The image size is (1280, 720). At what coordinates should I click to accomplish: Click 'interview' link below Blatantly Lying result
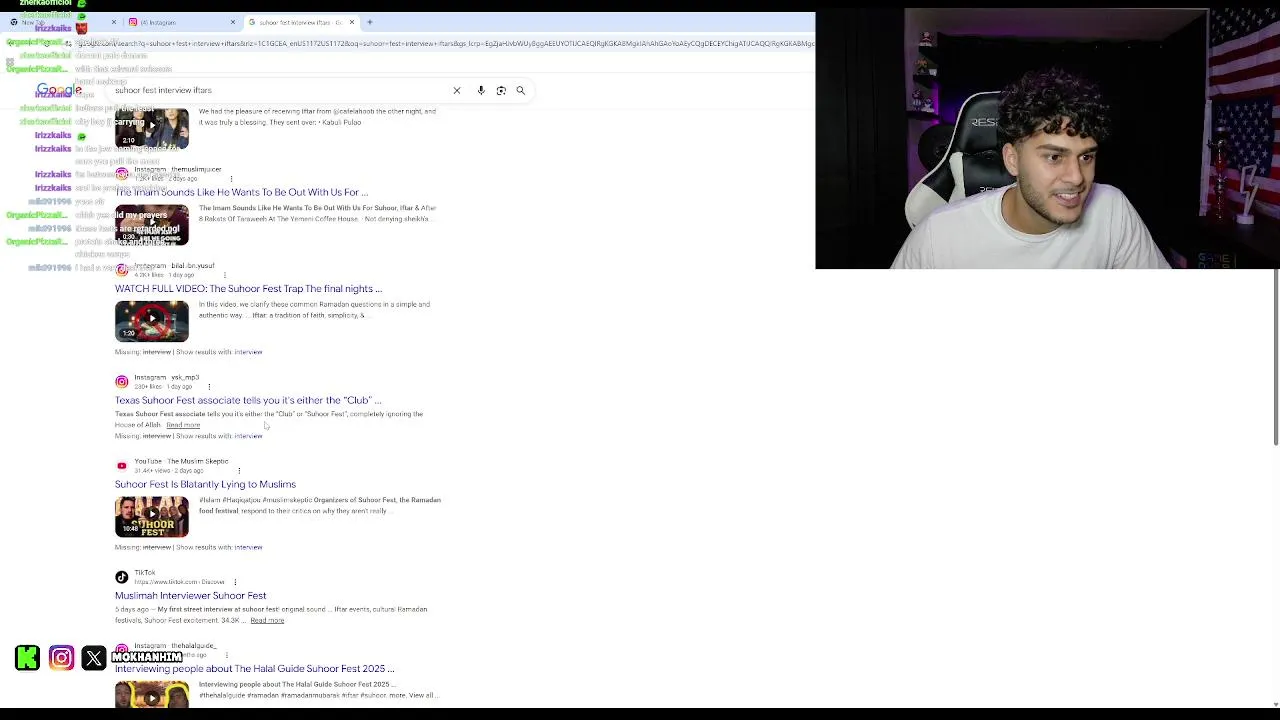pyautogui.click(x=248, y=547)
